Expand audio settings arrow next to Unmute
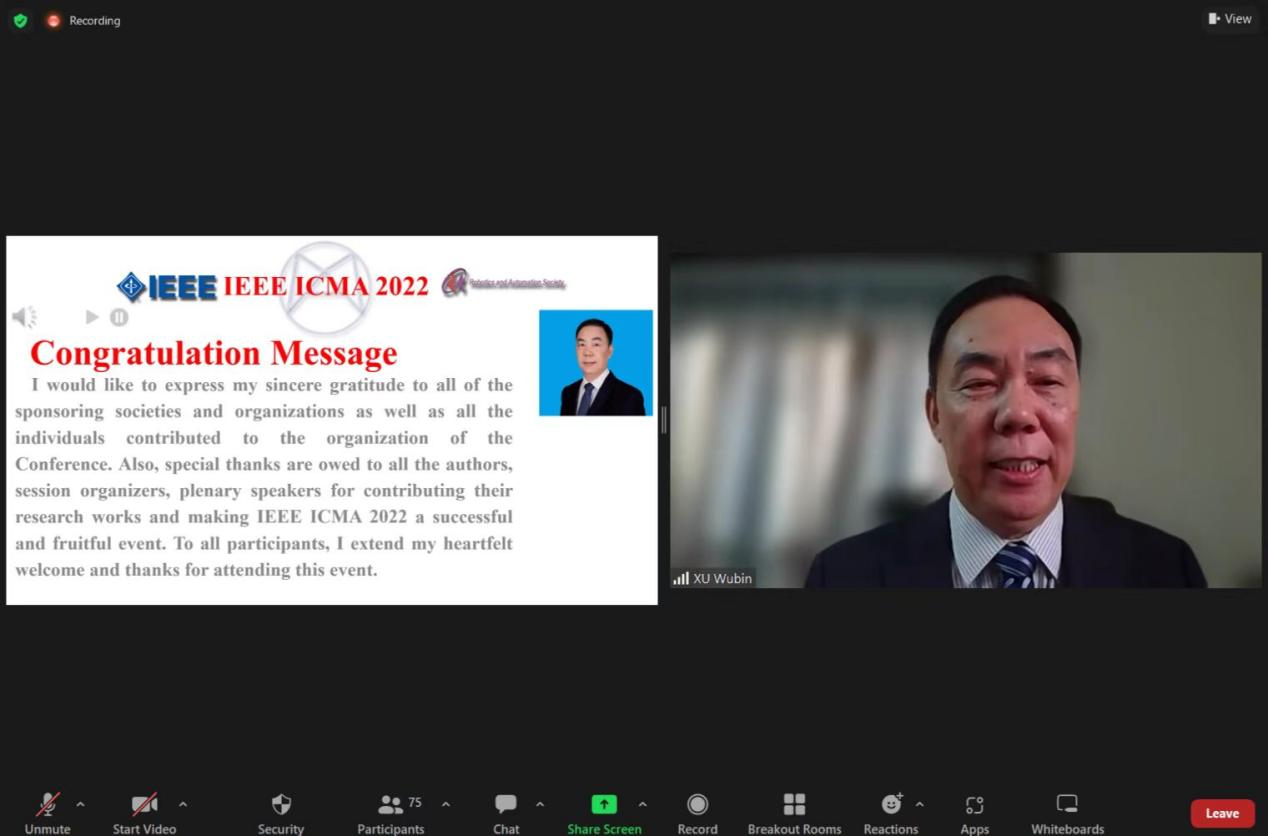Viewport: 1268px width, 836px height. click(x=81, y=804)
